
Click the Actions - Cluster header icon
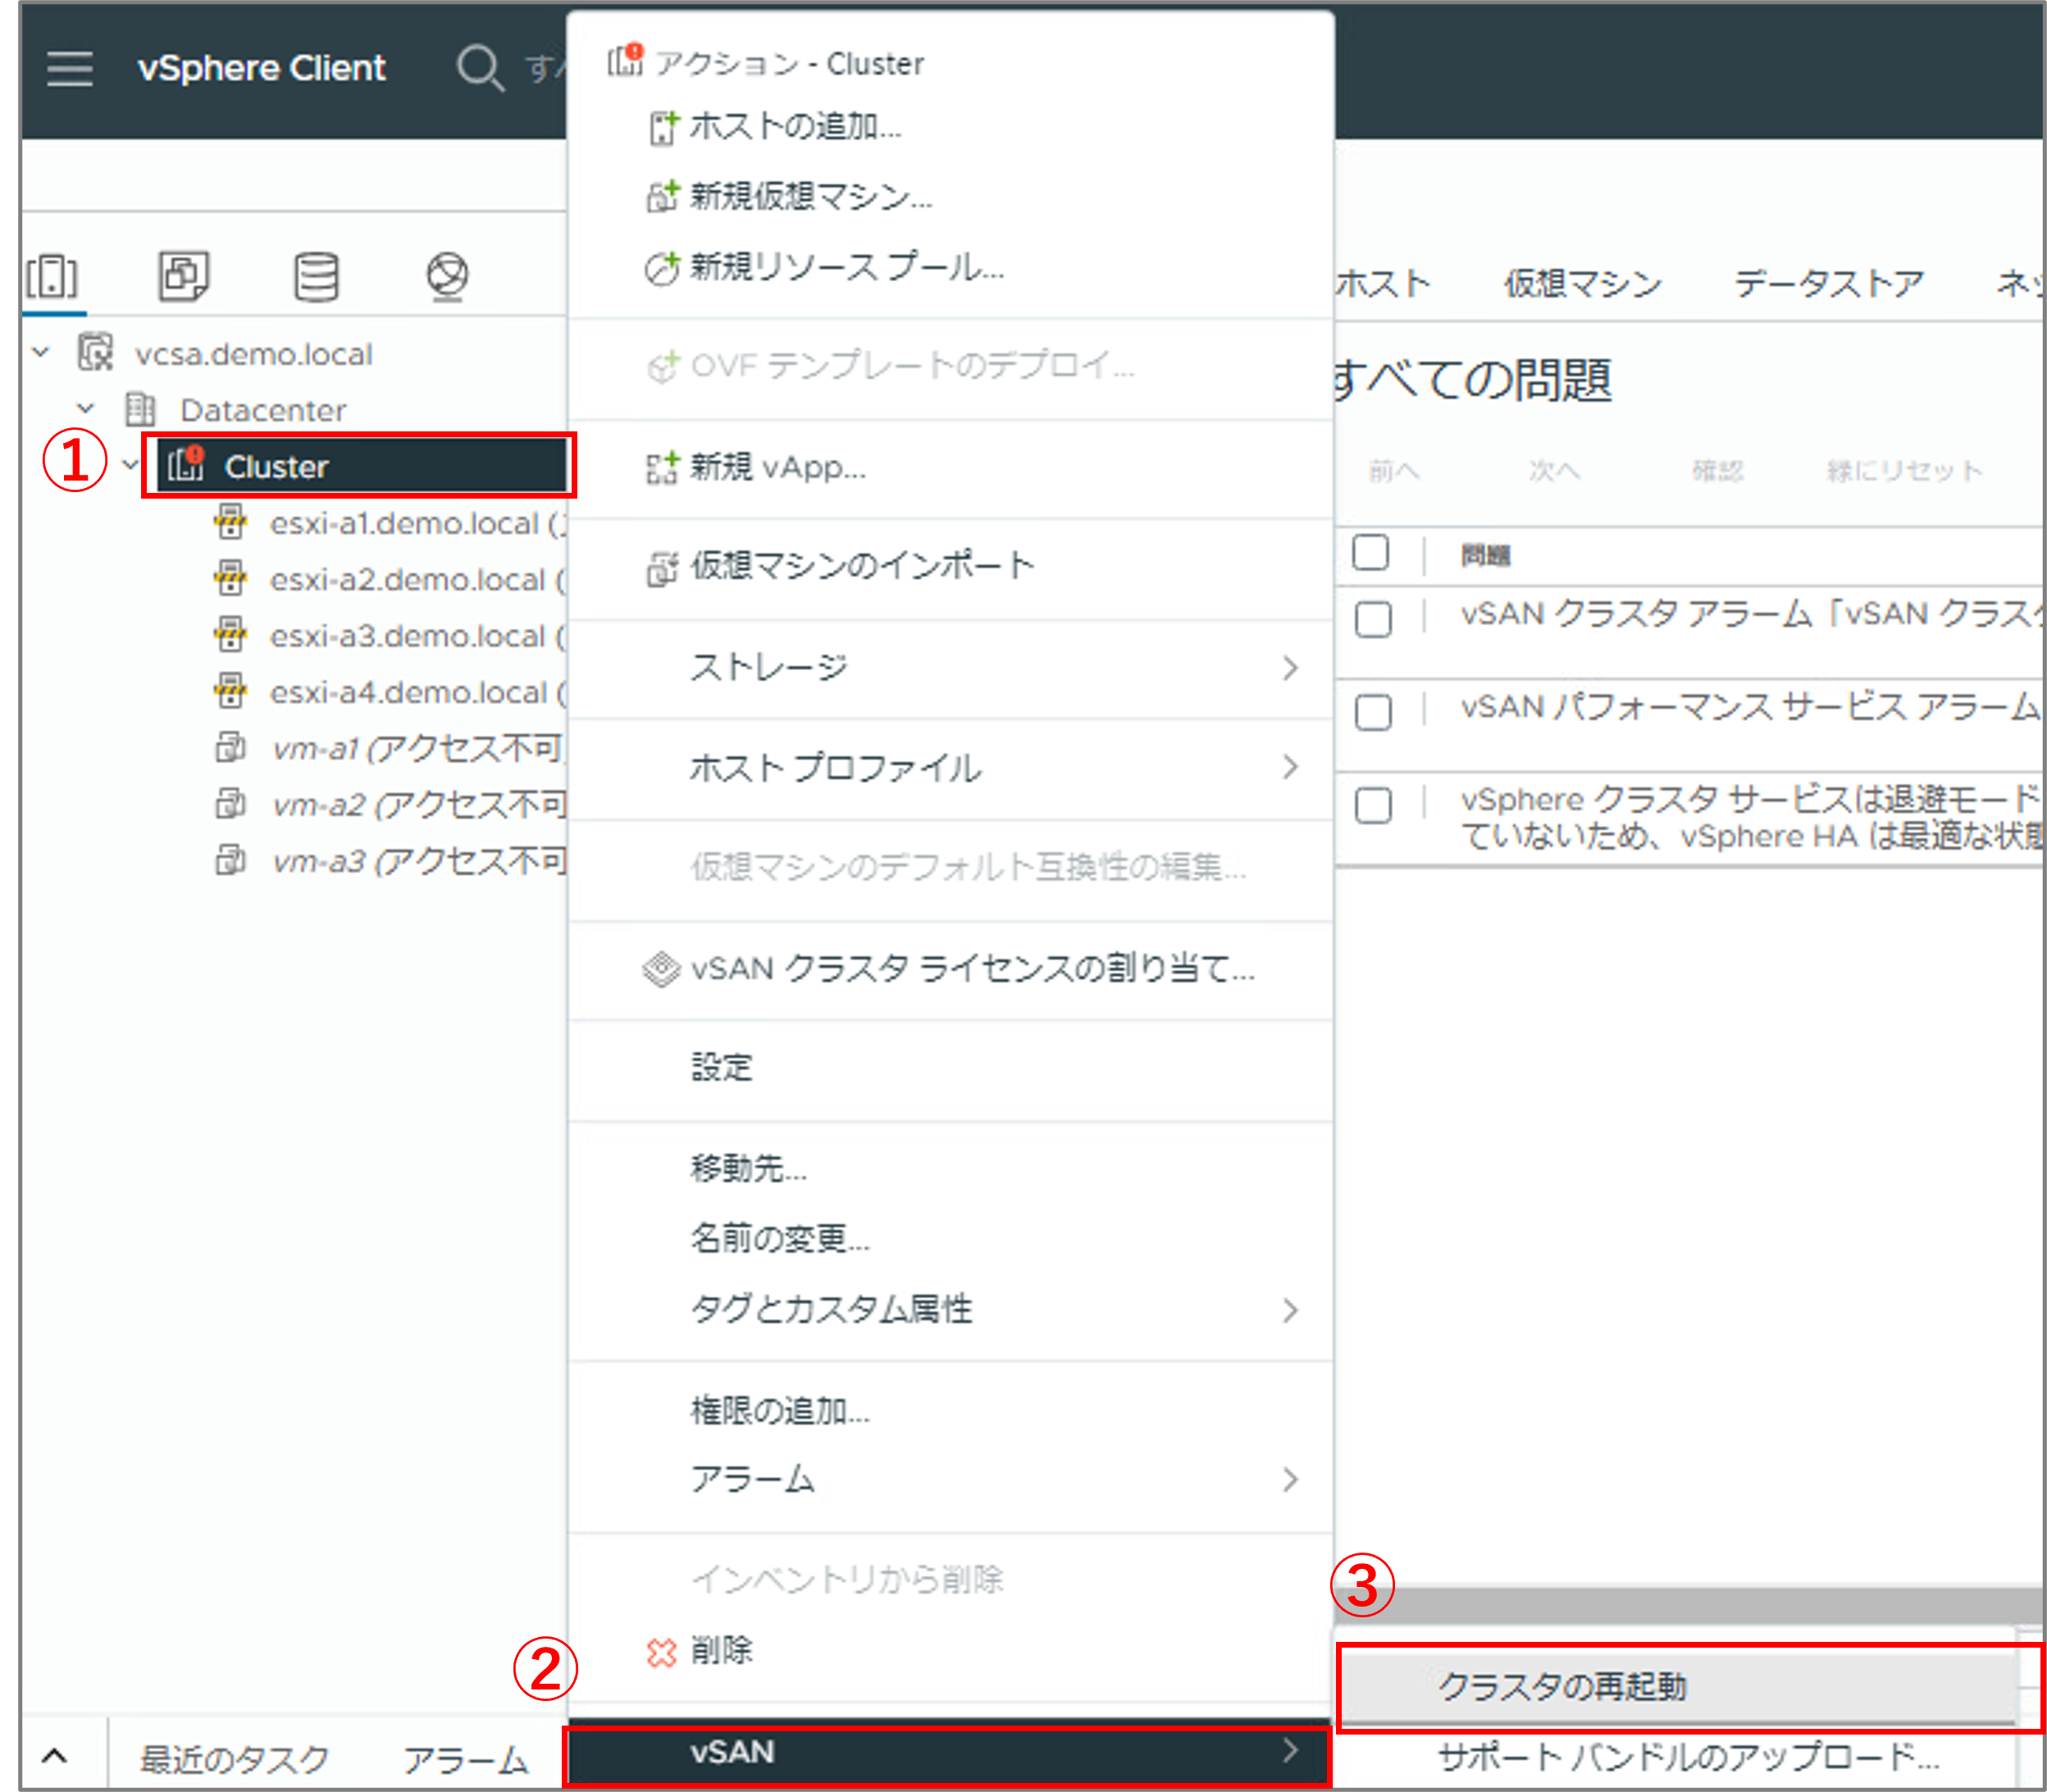pos(626,60)
